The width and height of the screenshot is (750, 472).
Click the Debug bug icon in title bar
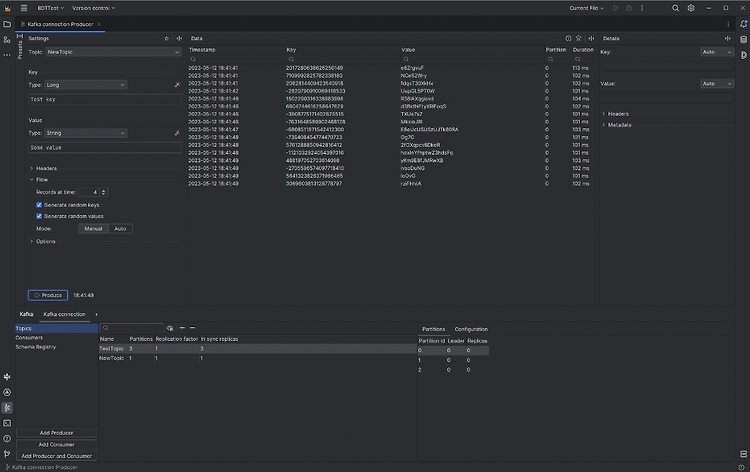pyautogui.click(x=629, y=8)
